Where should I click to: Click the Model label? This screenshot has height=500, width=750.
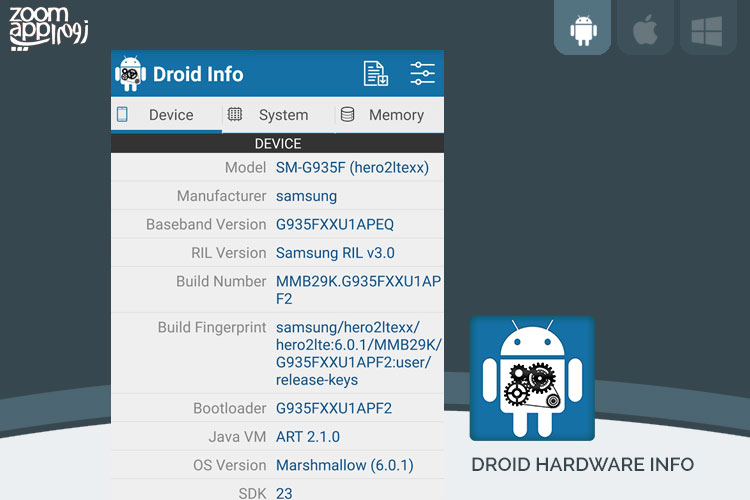point(245,167)
